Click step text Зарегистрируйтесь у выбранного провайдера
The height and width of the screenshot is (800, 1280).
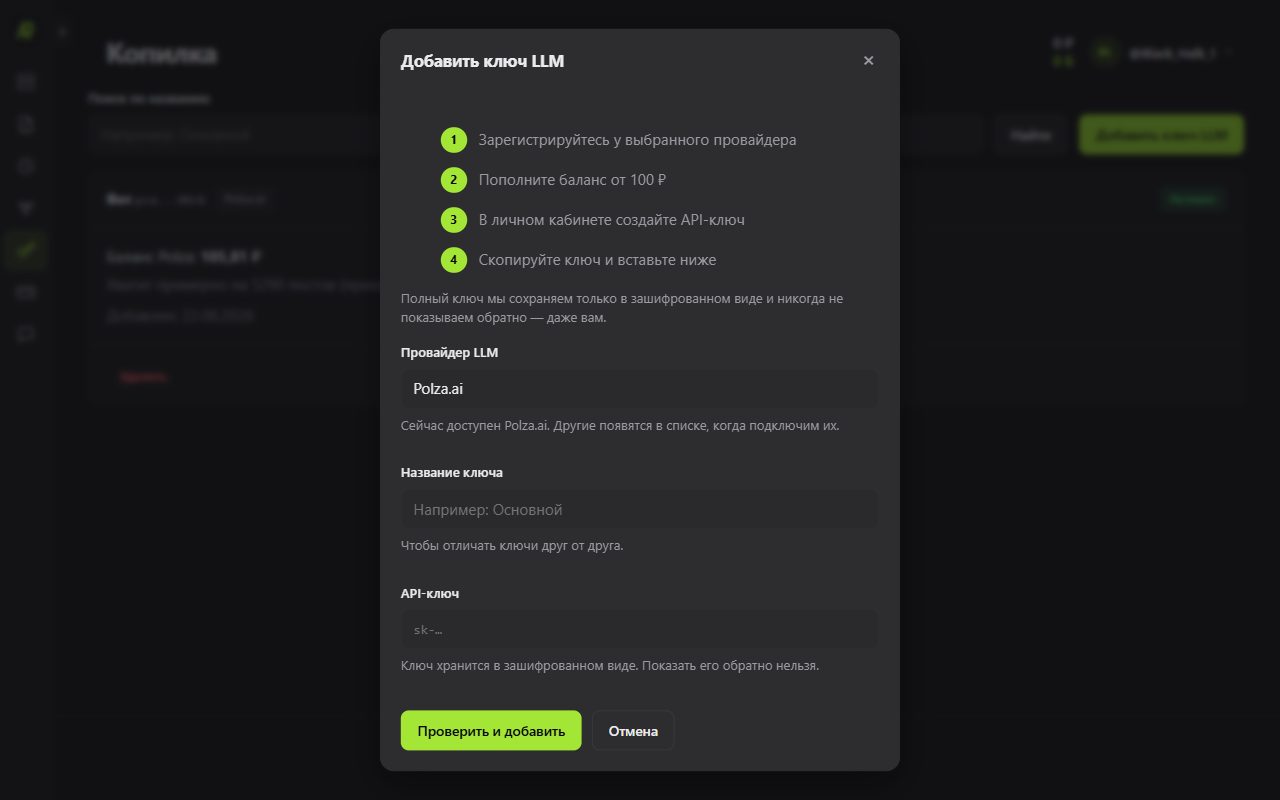(638, 140)
